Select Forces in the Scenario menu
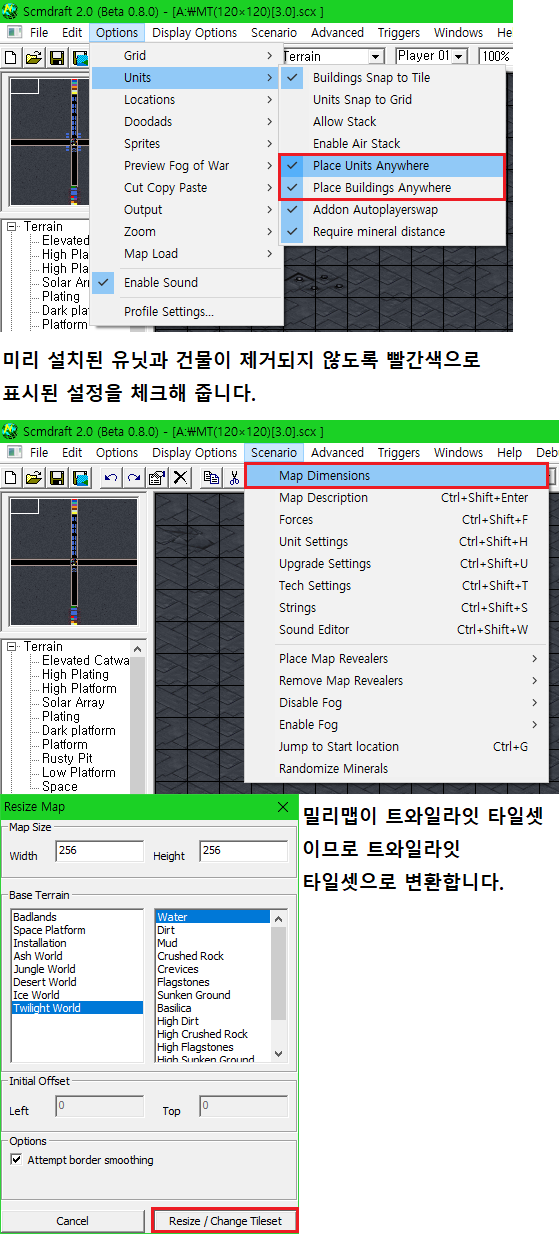559x1234 pixels. 397,520
